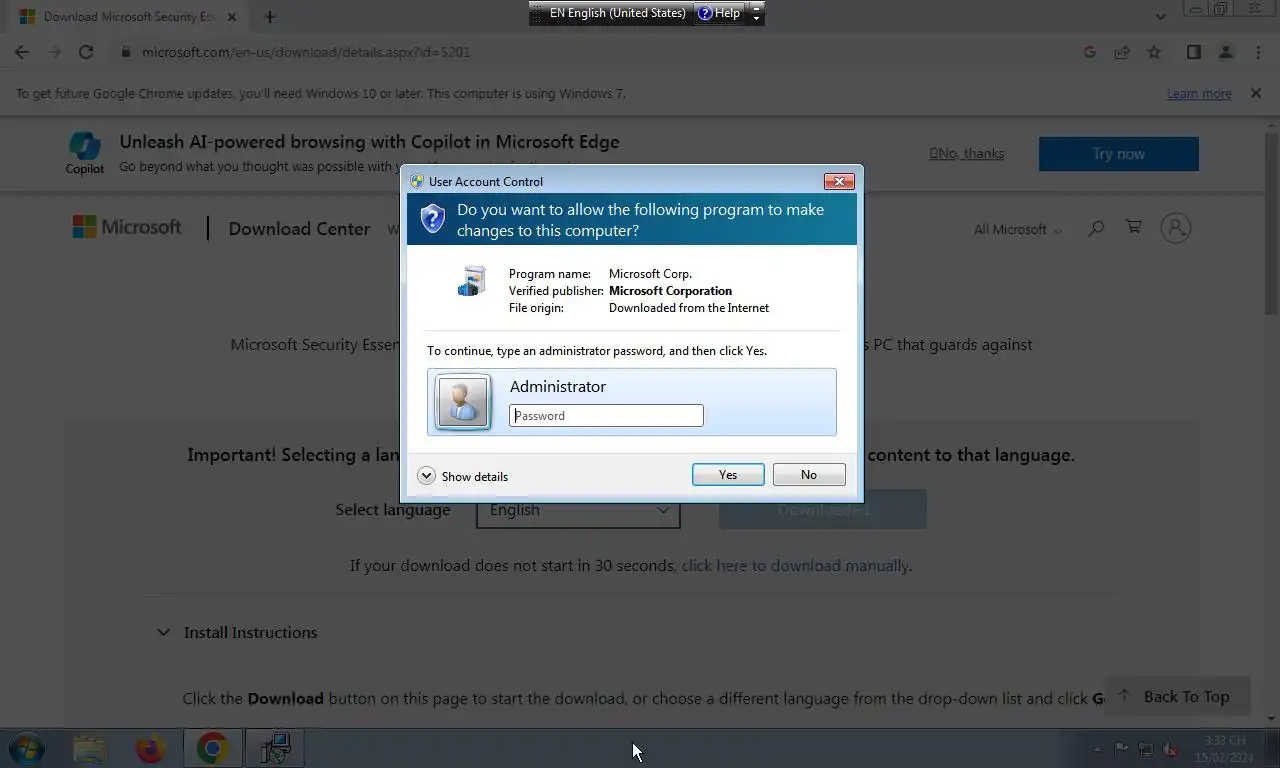The image size is (1280, 768).
Task: Open Chrome profile icon
Action: 1225,52
